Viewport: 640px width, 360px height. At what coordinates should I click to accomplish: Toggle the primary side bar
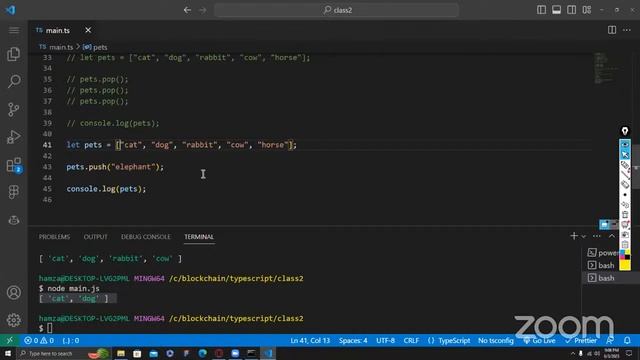[542, 10]
